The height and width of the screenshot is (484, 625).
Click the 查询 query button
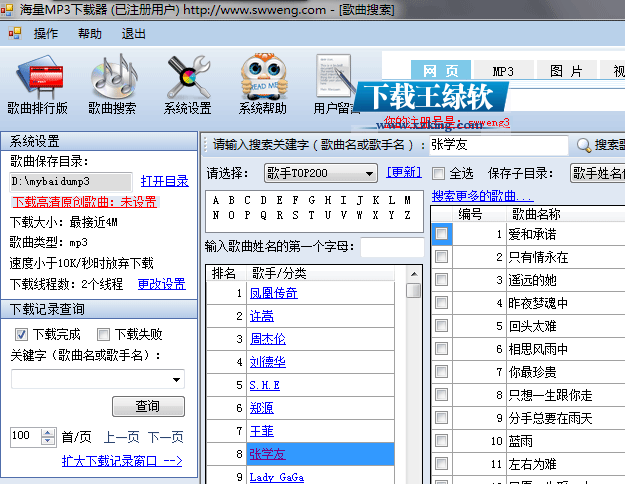(x=148, y=406)
